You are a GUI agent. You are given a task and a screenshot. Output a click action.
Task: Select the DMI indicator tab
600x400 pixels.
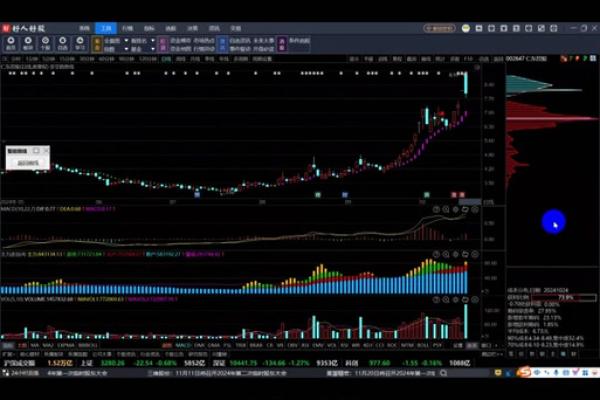(x=199, y=345)
